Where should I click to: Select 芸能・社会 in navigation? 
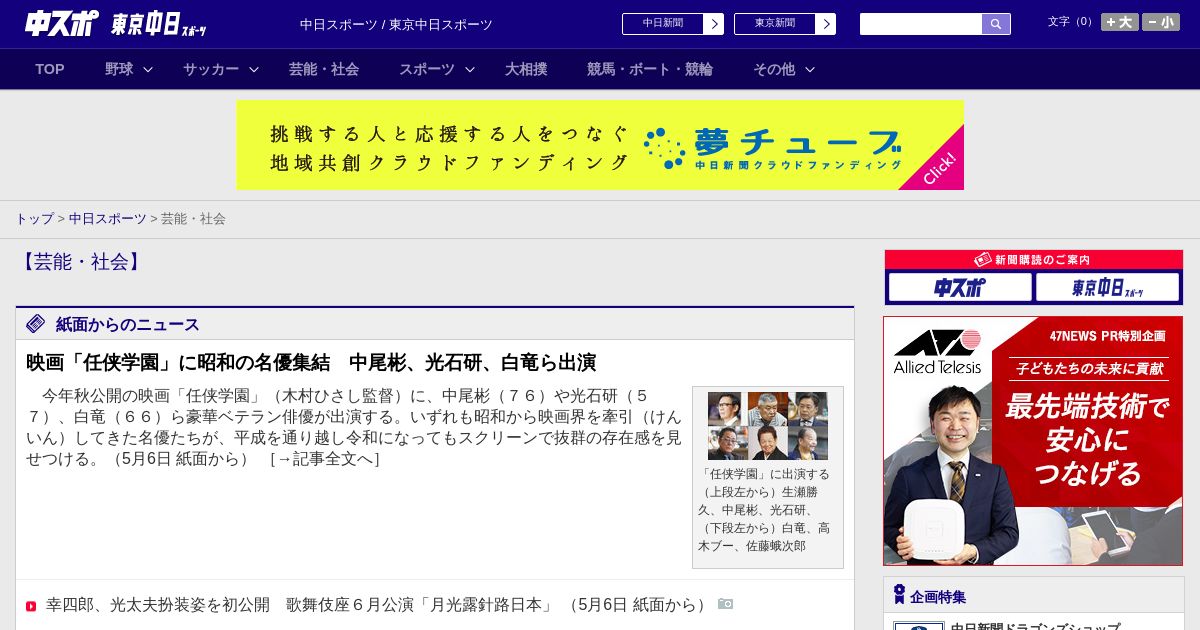click(324, 69)
